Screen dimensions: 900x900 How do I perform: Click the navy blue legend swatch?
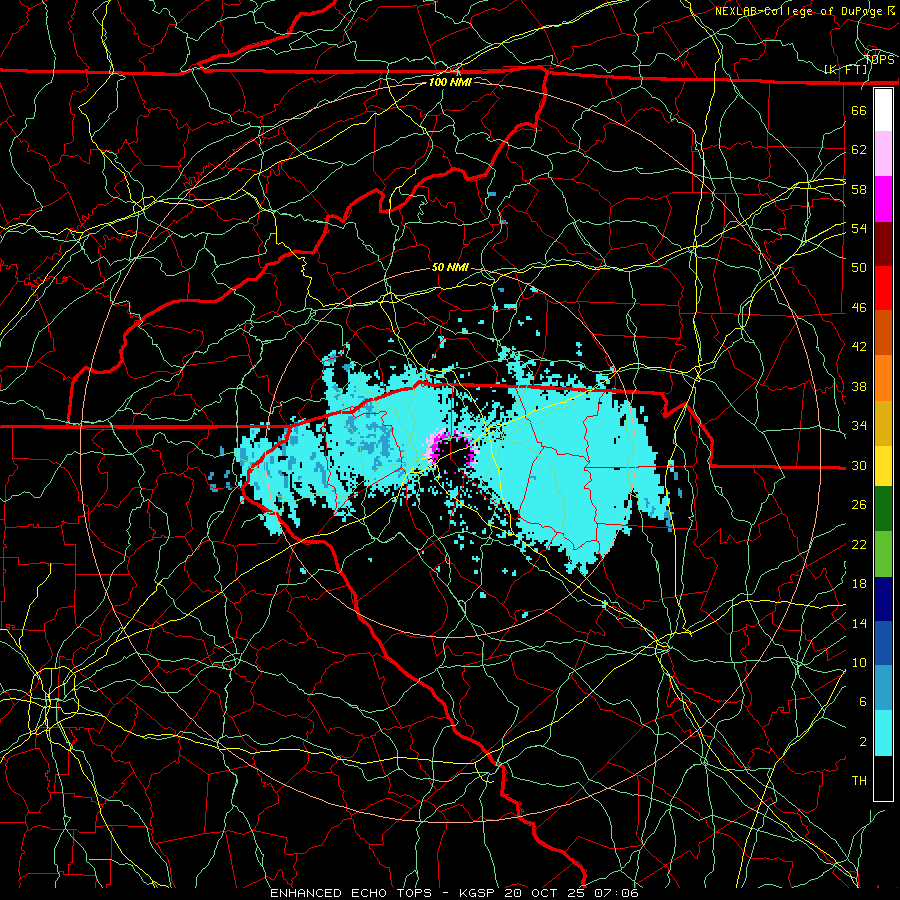[883, 599]
